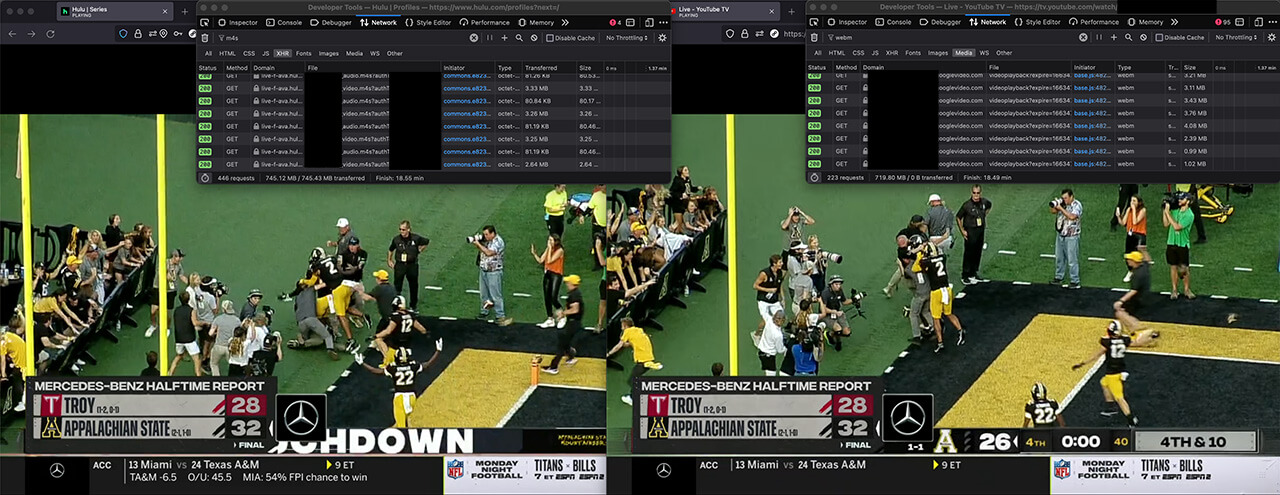The width and height of the screenshot is (1280, 495).
Task: Open first base.js:482 initiator link in YouTube DevTools
Action: coord(1092,75)
